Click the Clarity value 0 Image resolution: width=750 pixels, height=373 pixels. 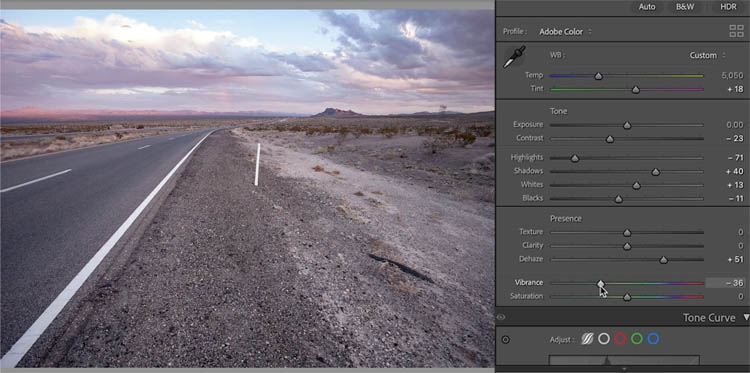click(741, 245)
